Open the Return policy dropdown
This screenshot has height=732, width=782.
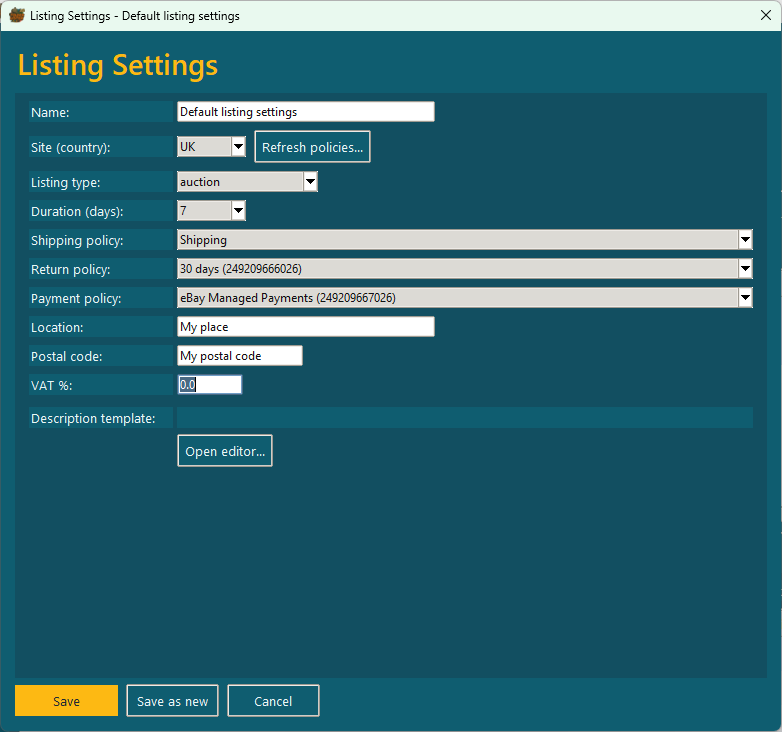pos(745,269)
